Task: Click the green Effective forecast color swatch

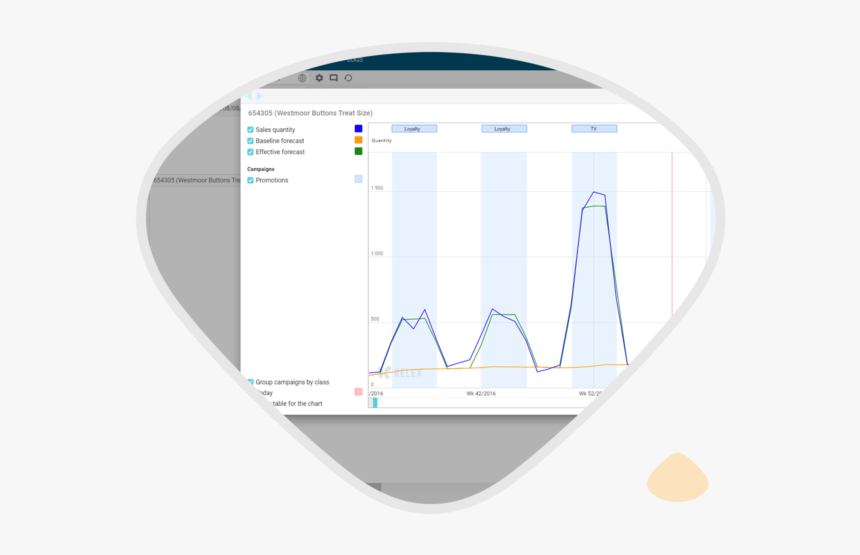Action: click(x=358, y=151)
